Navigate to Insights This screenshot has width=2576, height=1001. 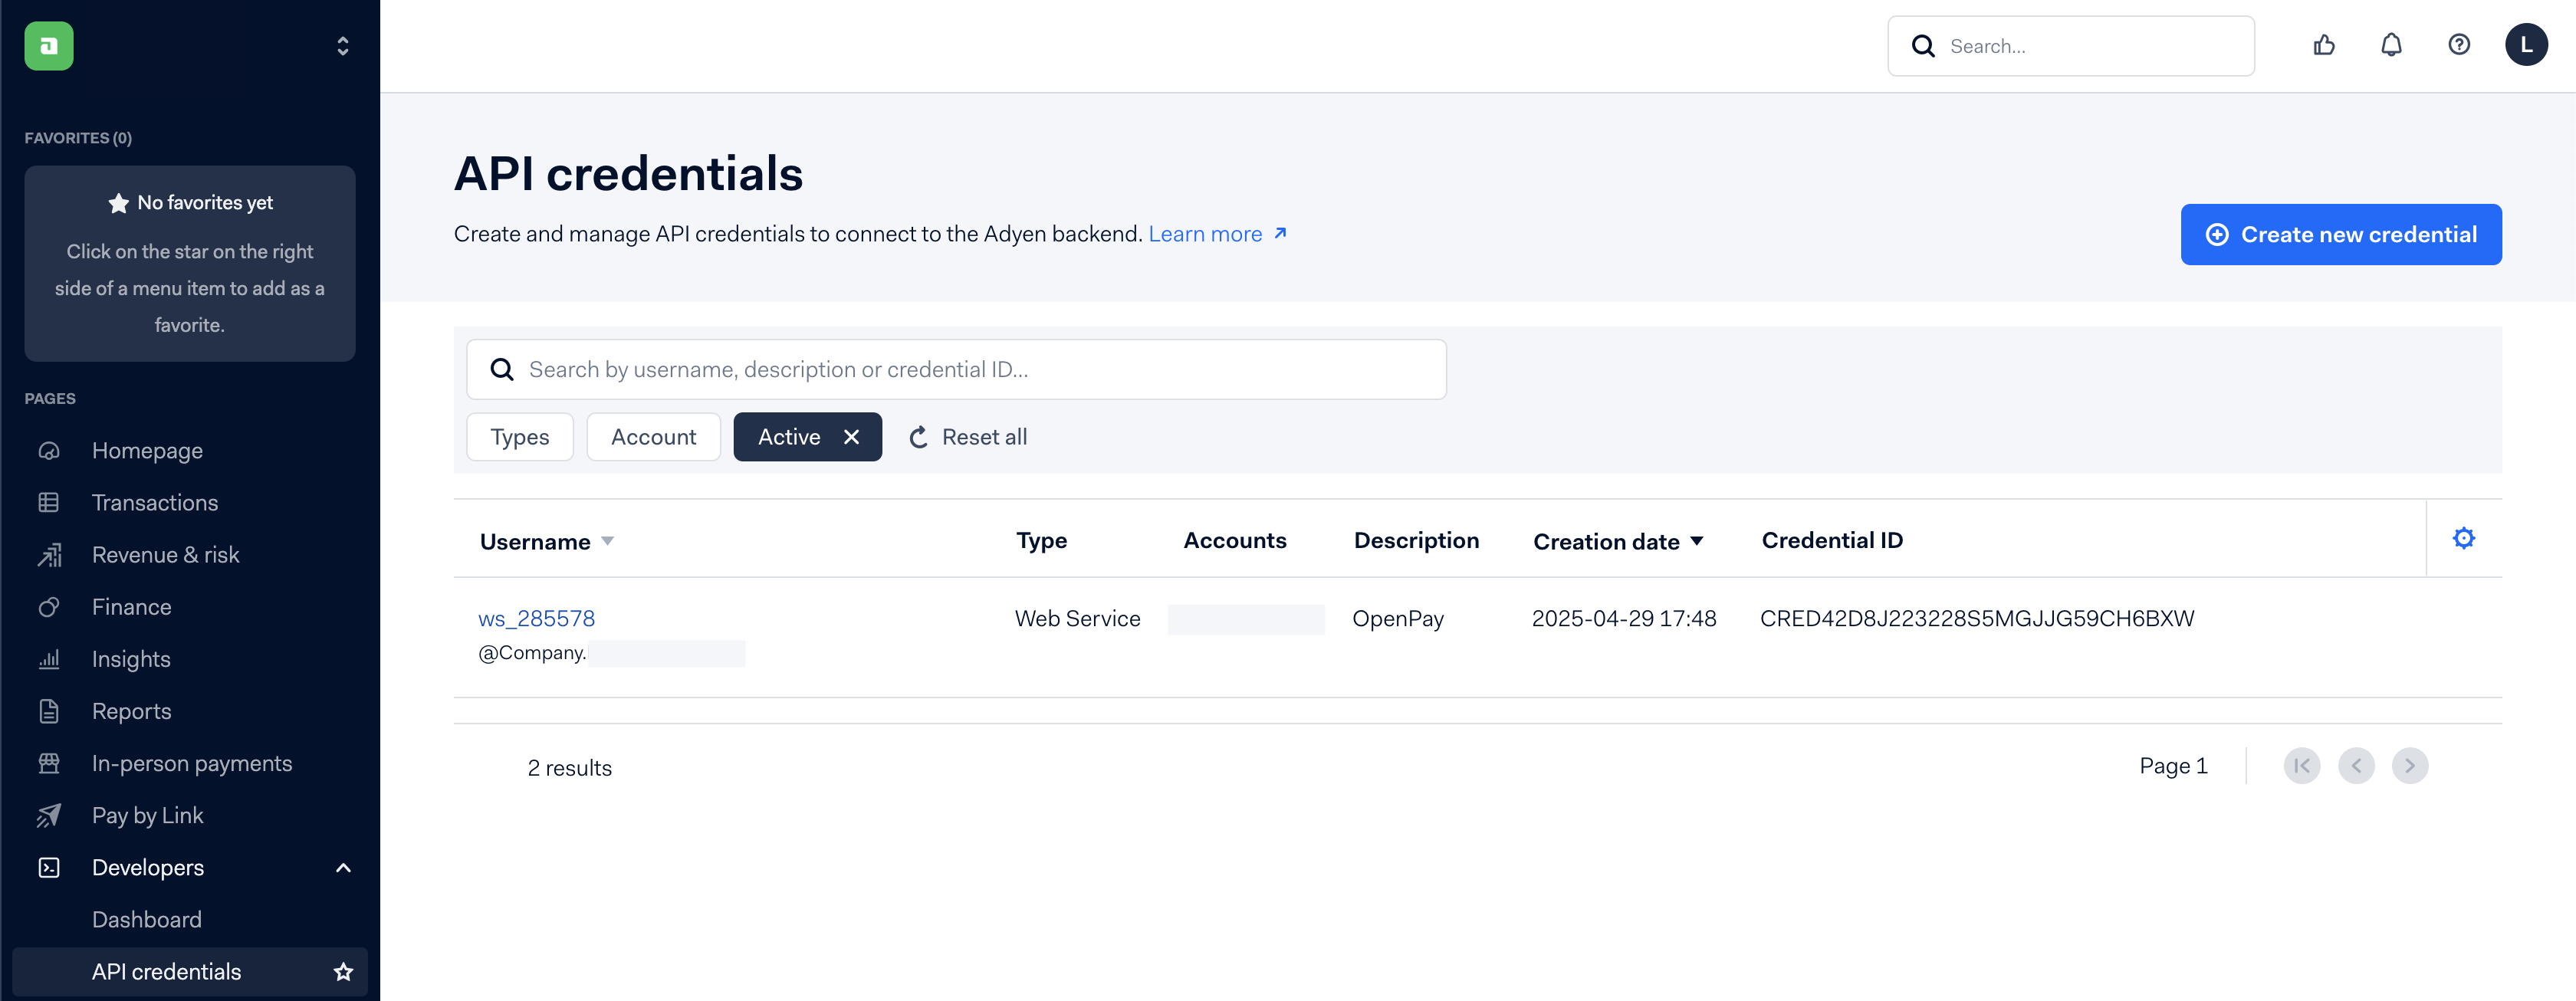tap(131, 659)
